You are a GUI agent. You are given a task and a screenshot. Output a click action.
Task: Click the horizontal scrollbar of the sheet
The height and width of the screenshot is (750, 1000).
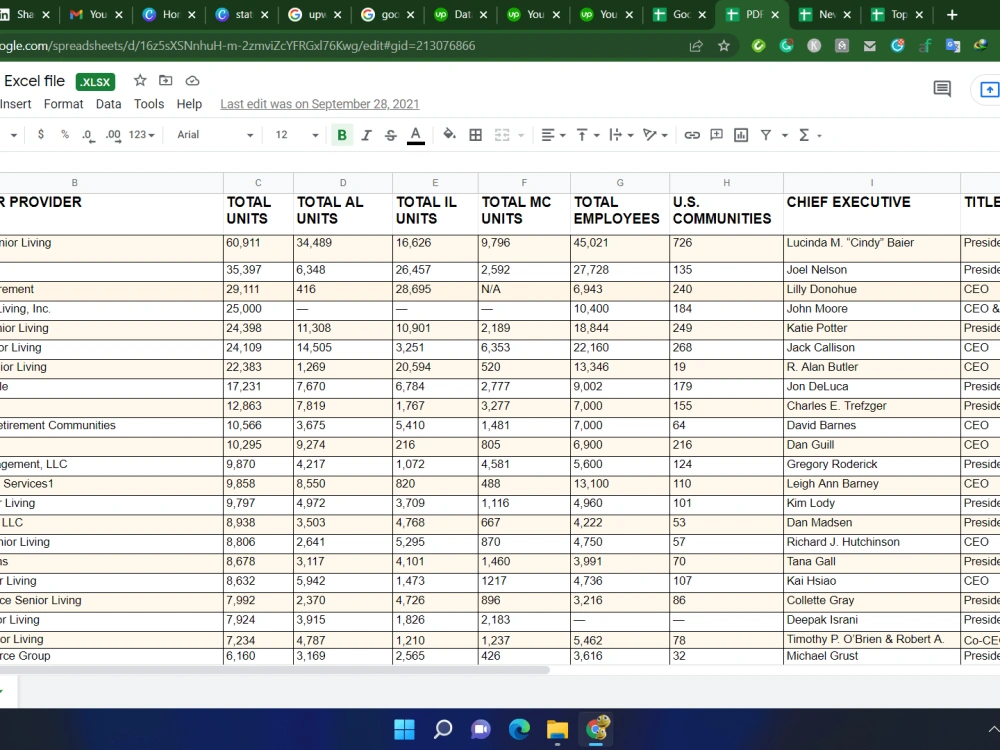coord(274,670)
